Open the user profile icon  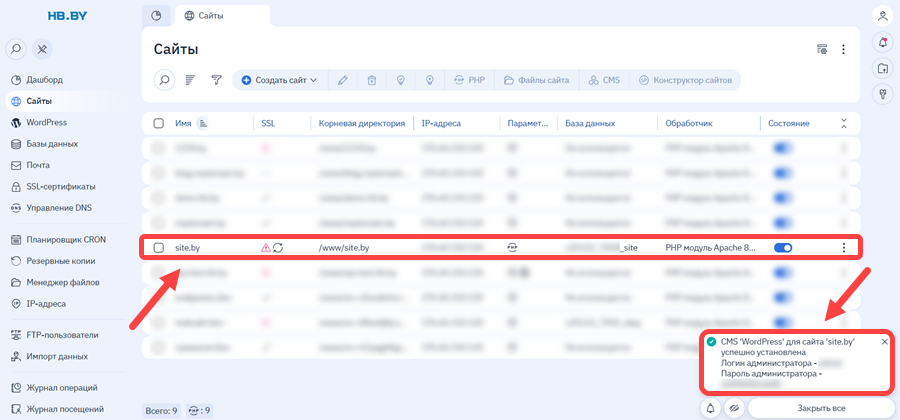pyautogui.click(x=883, y=16)
